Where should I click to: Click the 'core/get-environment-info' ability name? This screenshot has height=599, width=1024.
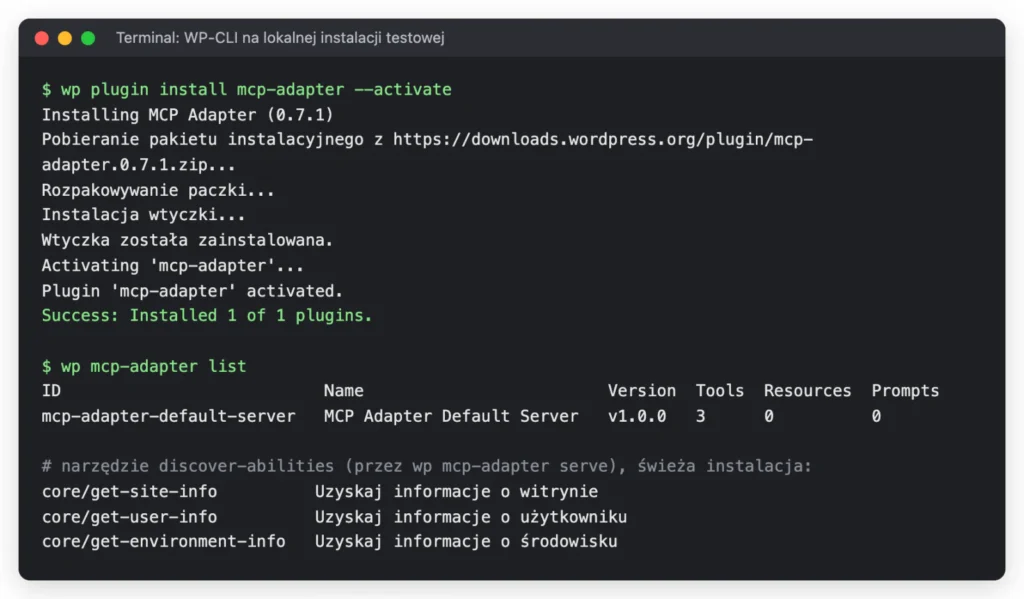(164, 542)
